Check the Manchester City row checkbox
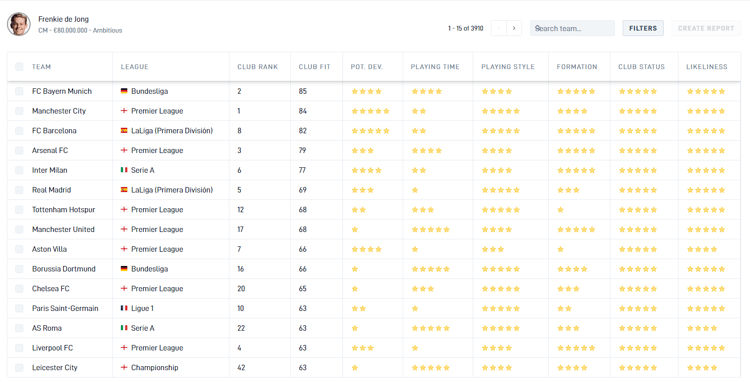The height and width of the screenshot is (382, 750). click(19, 111)
